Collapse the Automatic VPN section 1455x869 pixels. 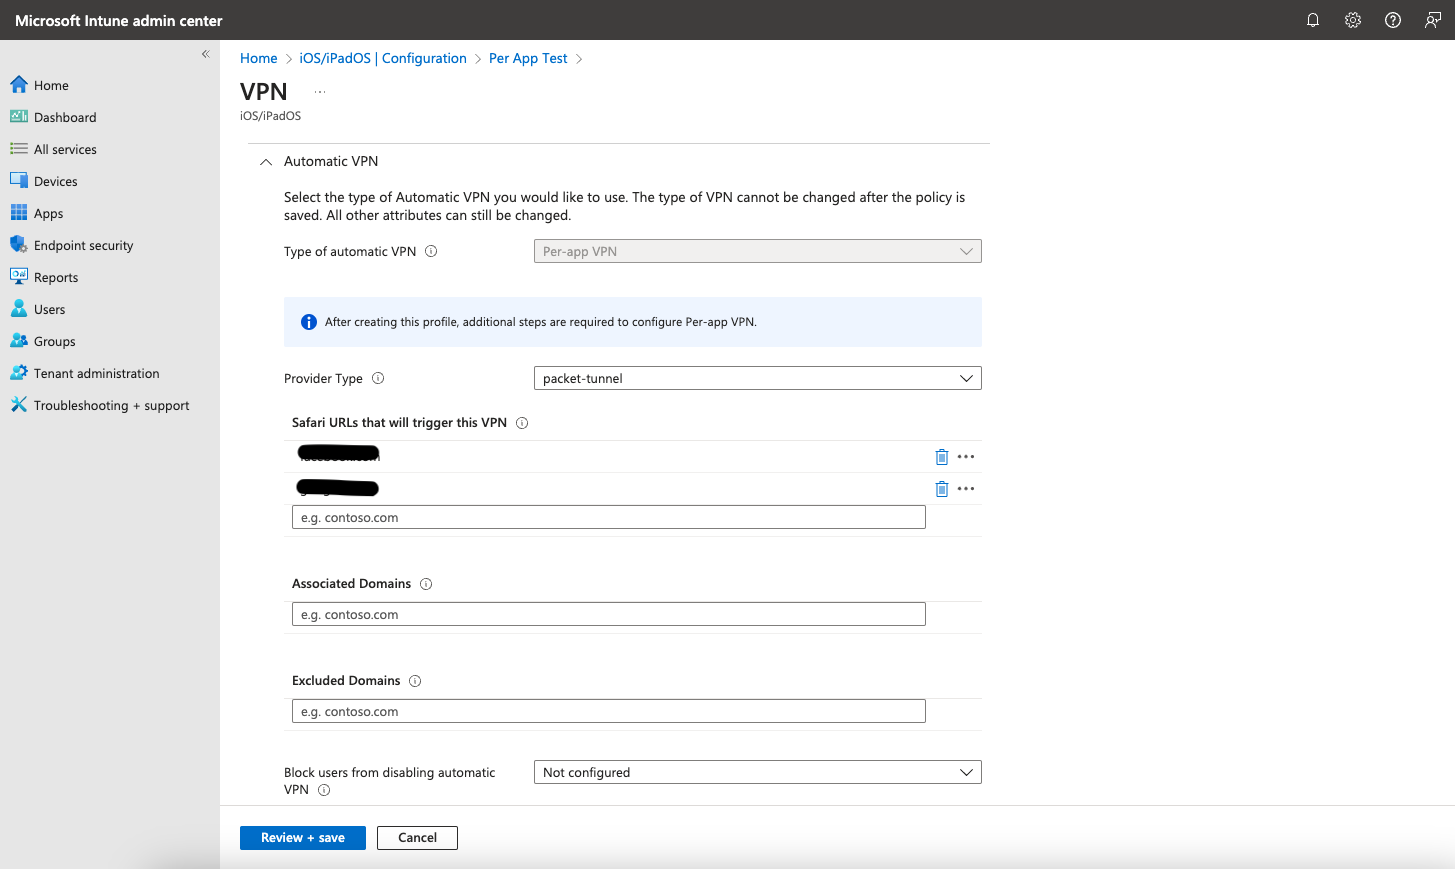point(266,162)
